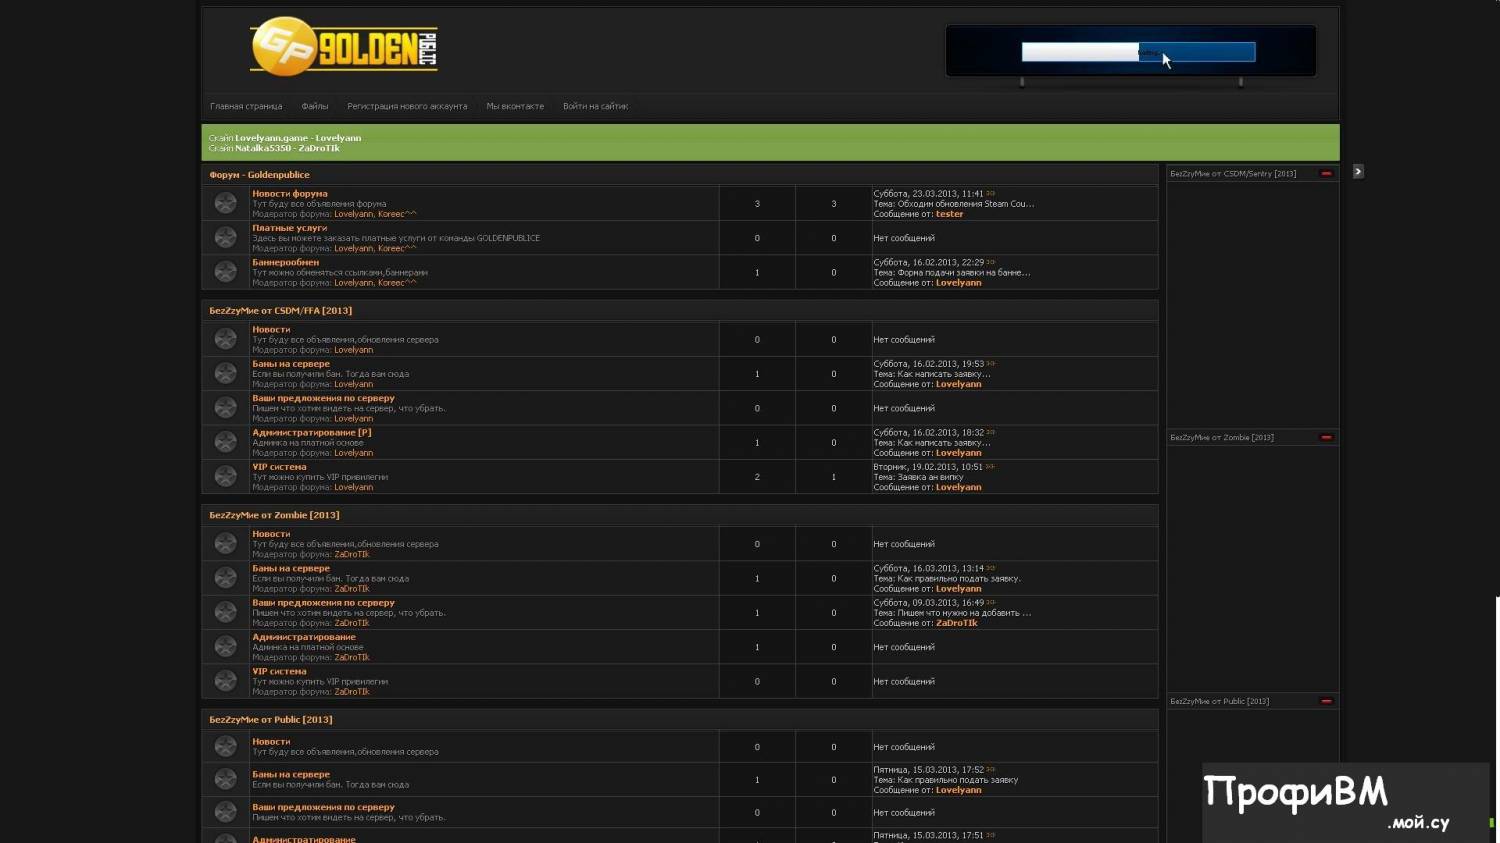Image resolution: width=1500 pixels, height=843 pixels.
Task: Open the Баннерообмен forum
Action: [x=286, y=262]
